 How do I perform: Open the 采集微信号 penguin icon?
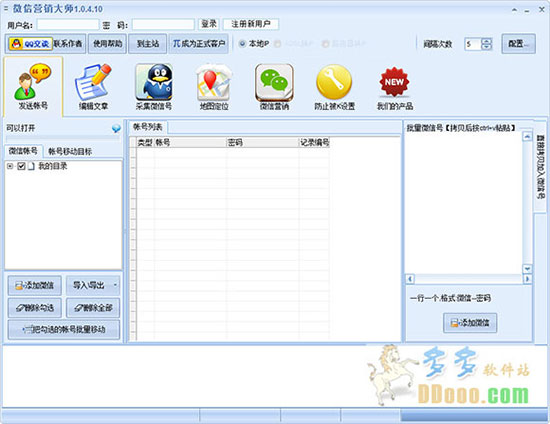[x=154, y=86]
